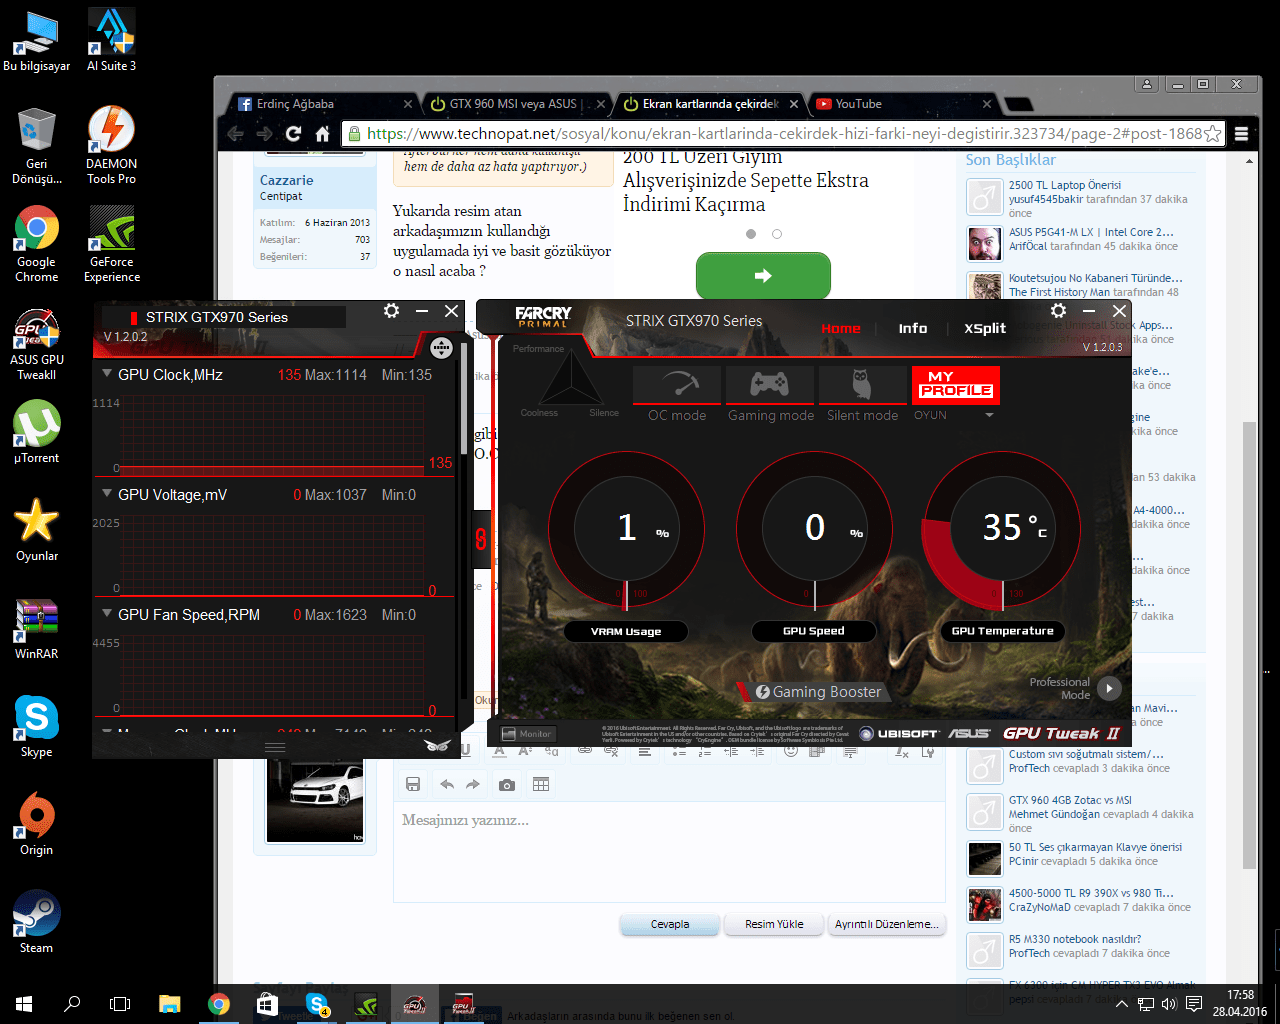
Task: Select the first ad carousel dot
Action: [x=751, y=234]
